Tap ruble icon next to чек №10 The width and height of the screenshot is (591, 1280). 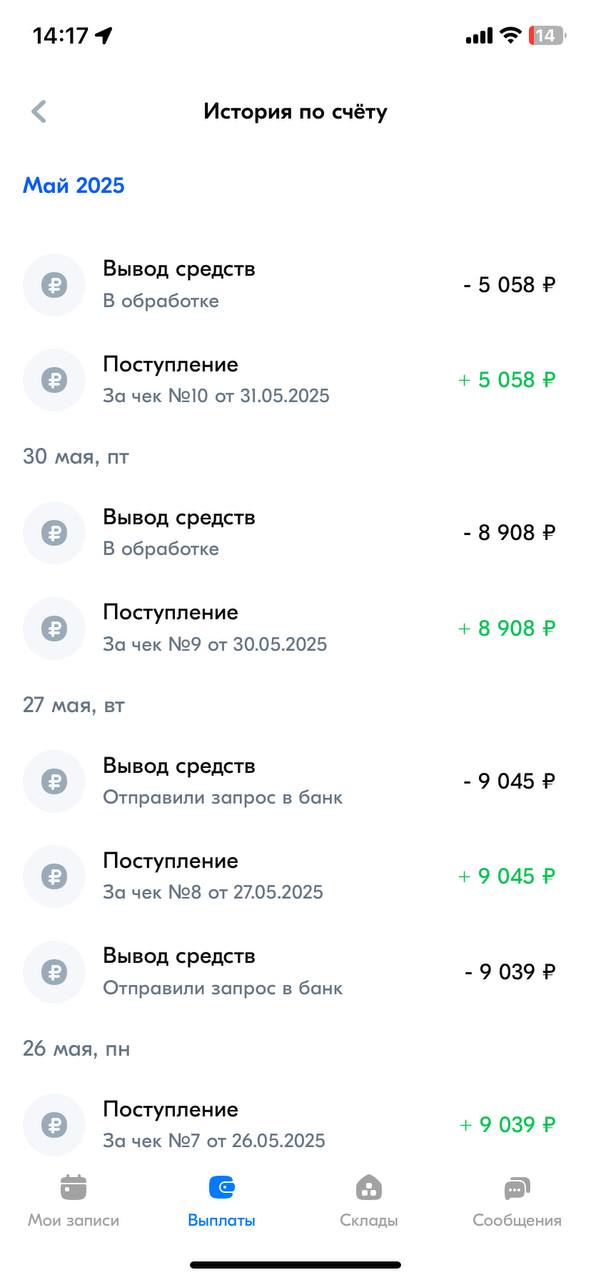(x=54, y=380)
